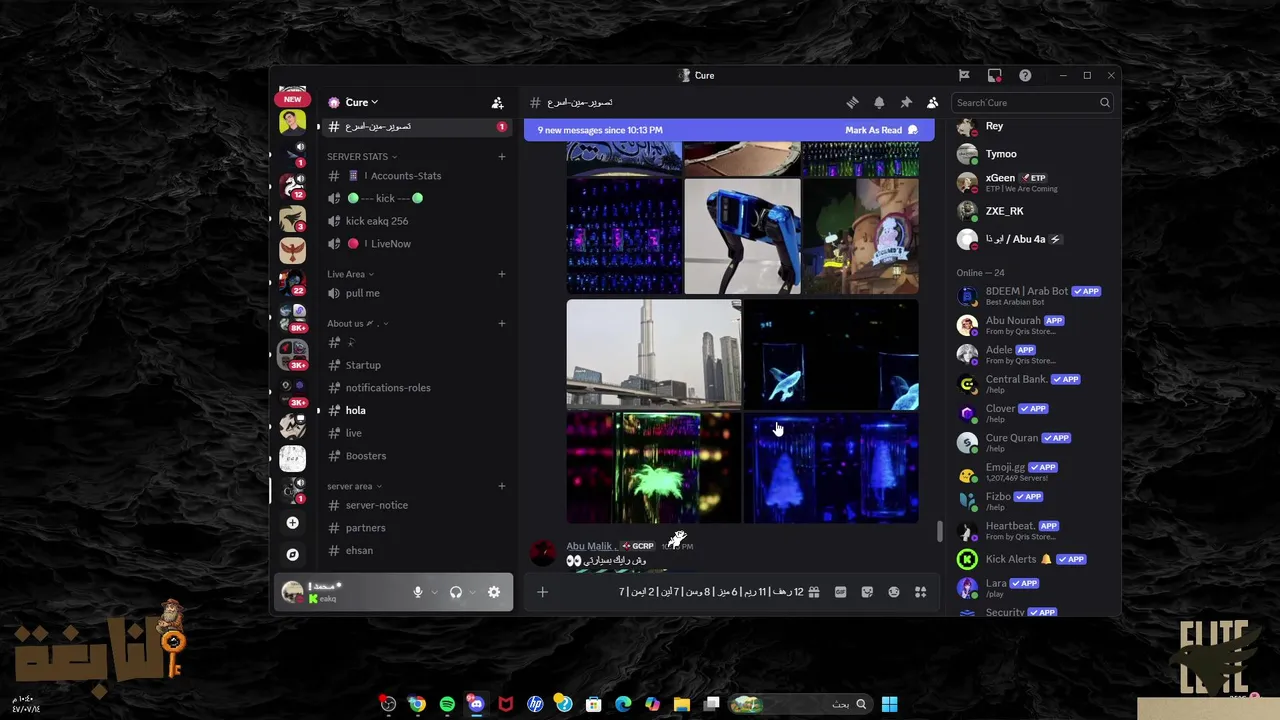The image size is (1280, 720).
Task: Open User Settings gear icon
Action: coord(494,592)
